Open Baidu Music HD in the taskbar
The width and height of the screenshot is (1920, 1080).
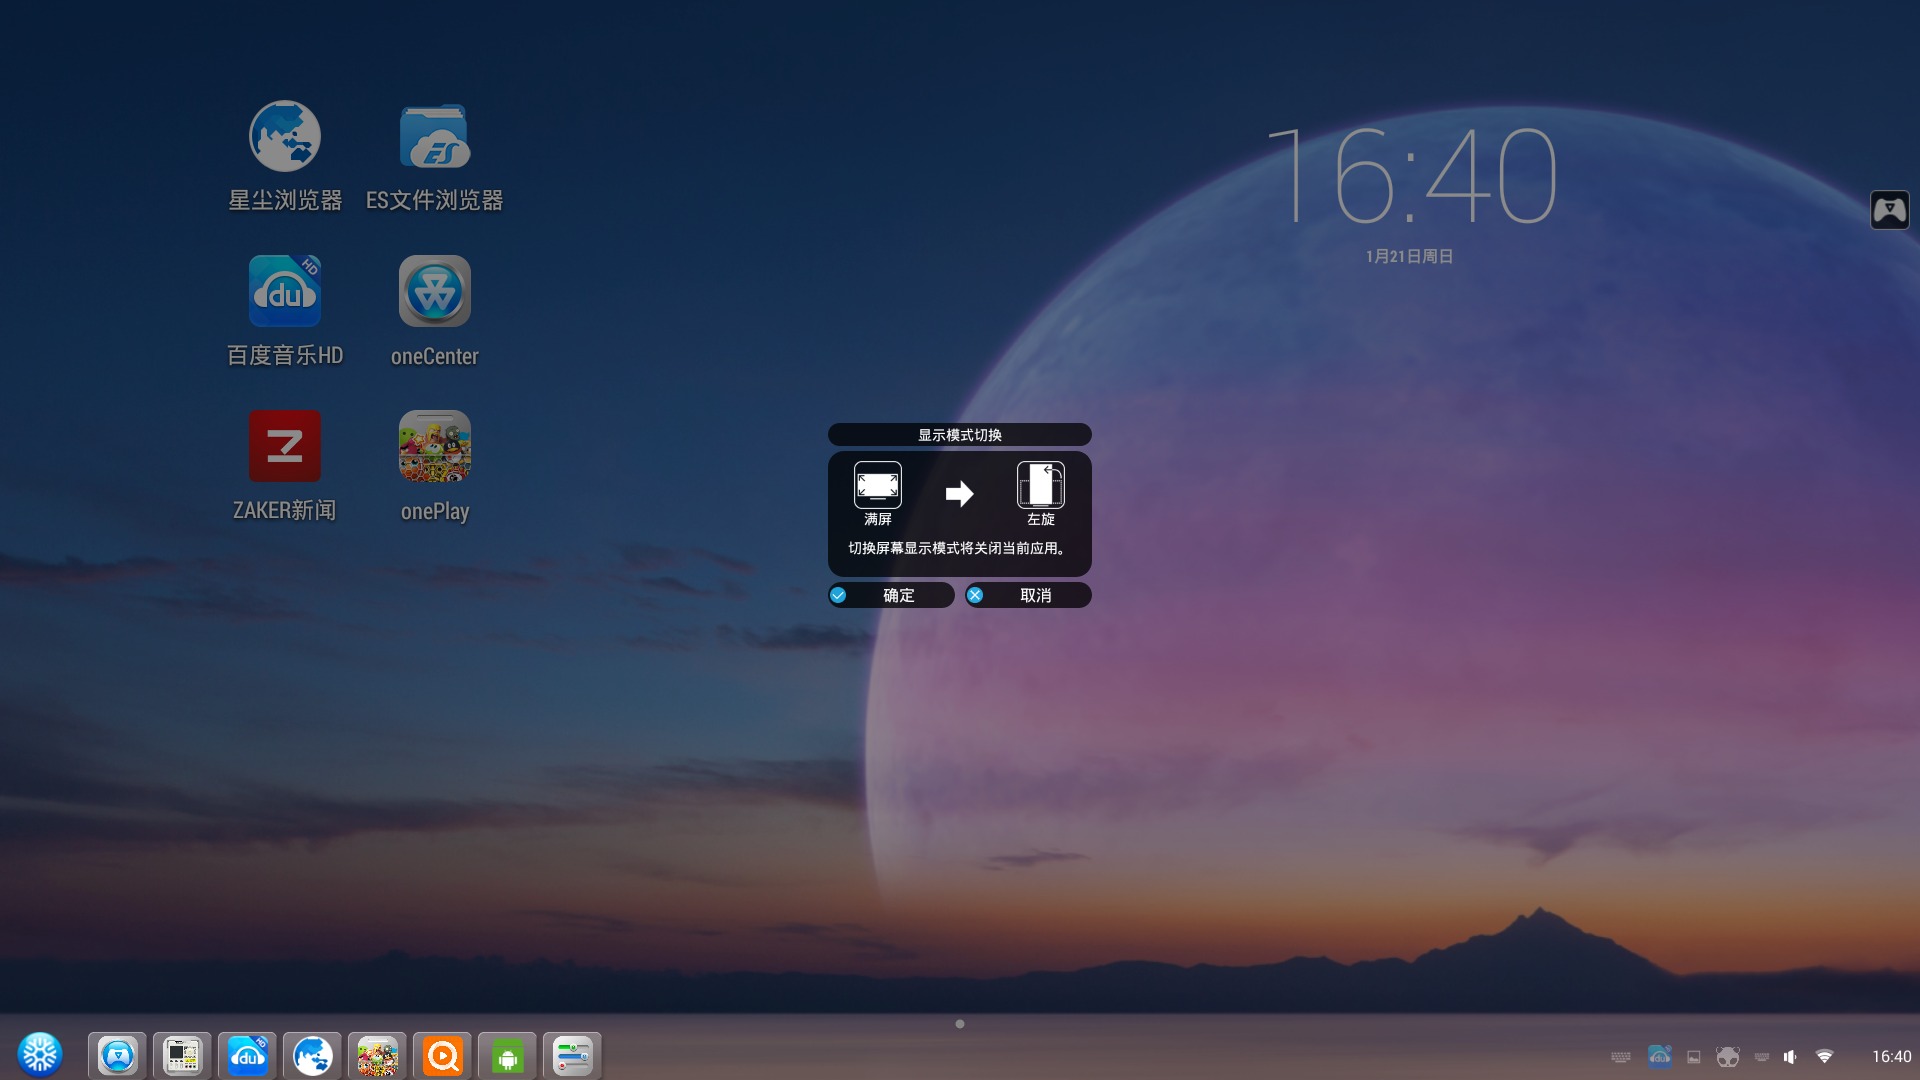[247, 1055]
